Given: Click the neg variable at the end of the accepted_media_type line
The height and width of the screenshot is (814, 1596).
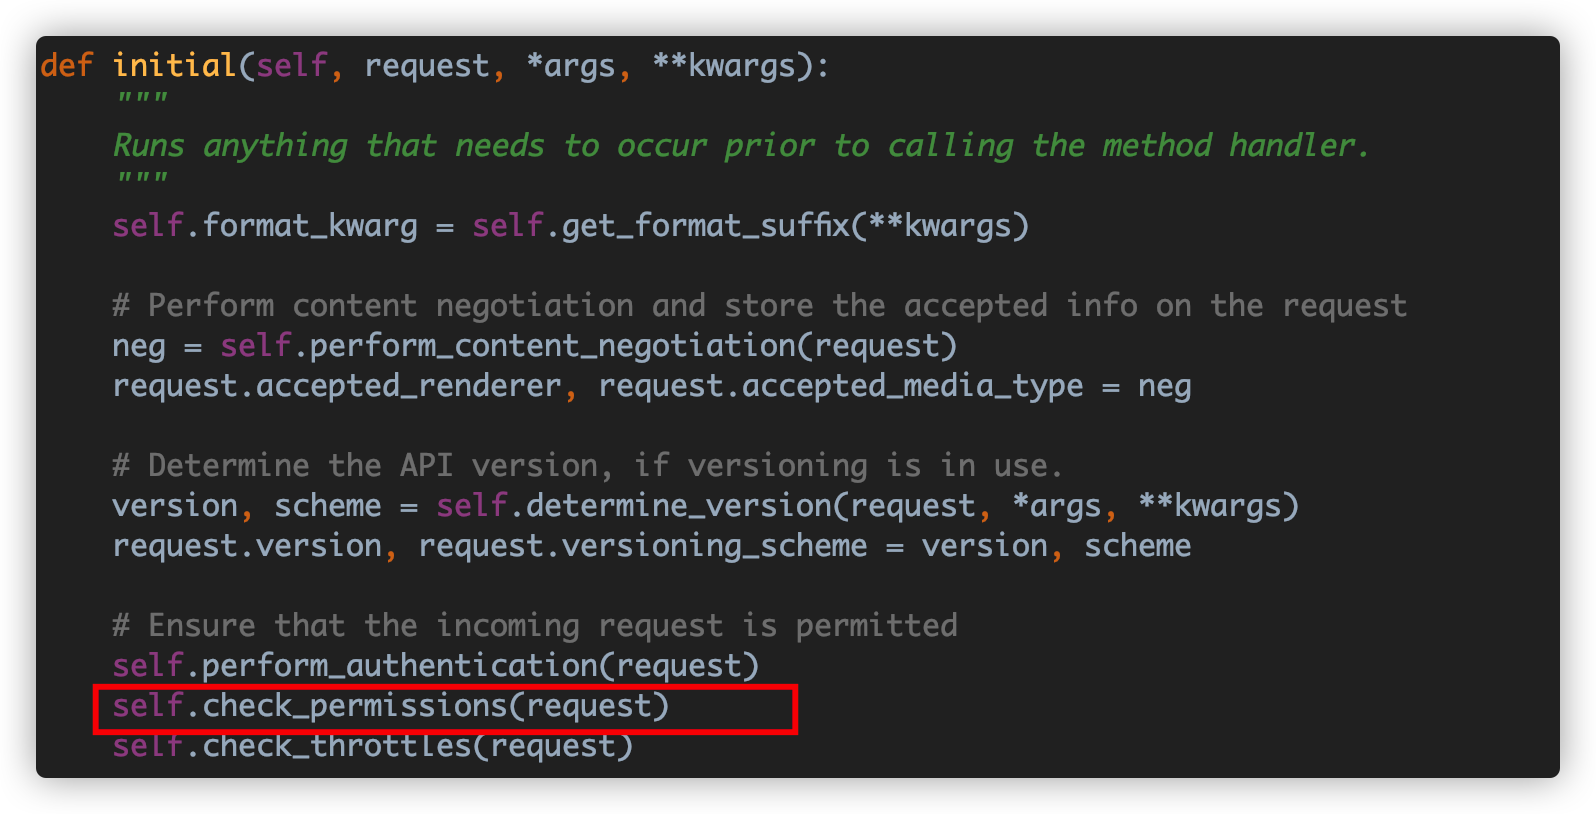Looking at the screenshot, I should click(x=1164, y=386).
